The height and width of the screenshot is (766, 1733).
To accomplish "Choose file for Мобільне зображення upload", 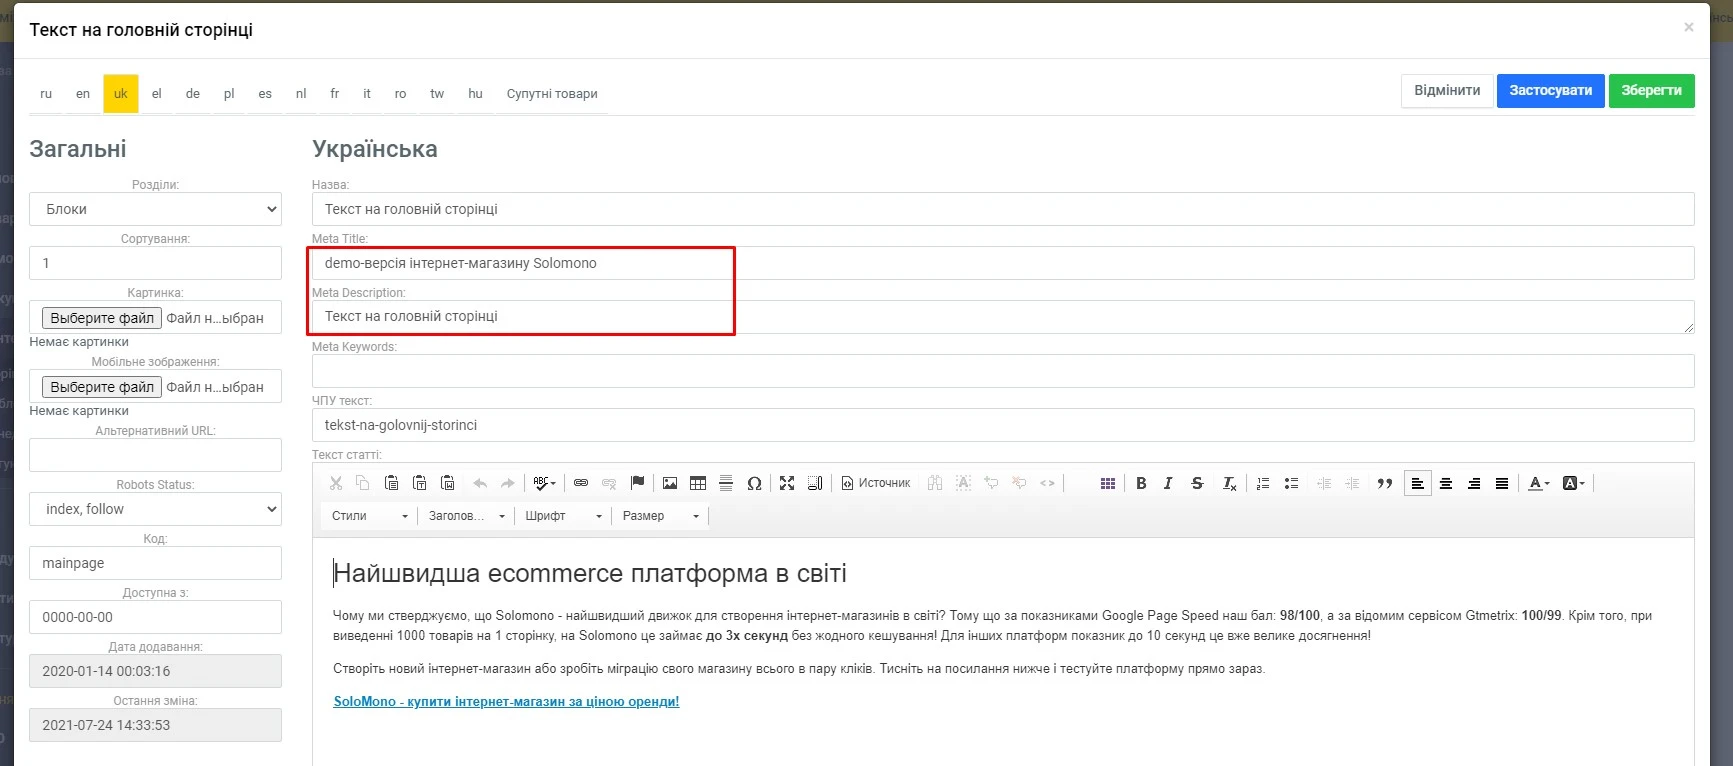I will [x=102, y=387].
